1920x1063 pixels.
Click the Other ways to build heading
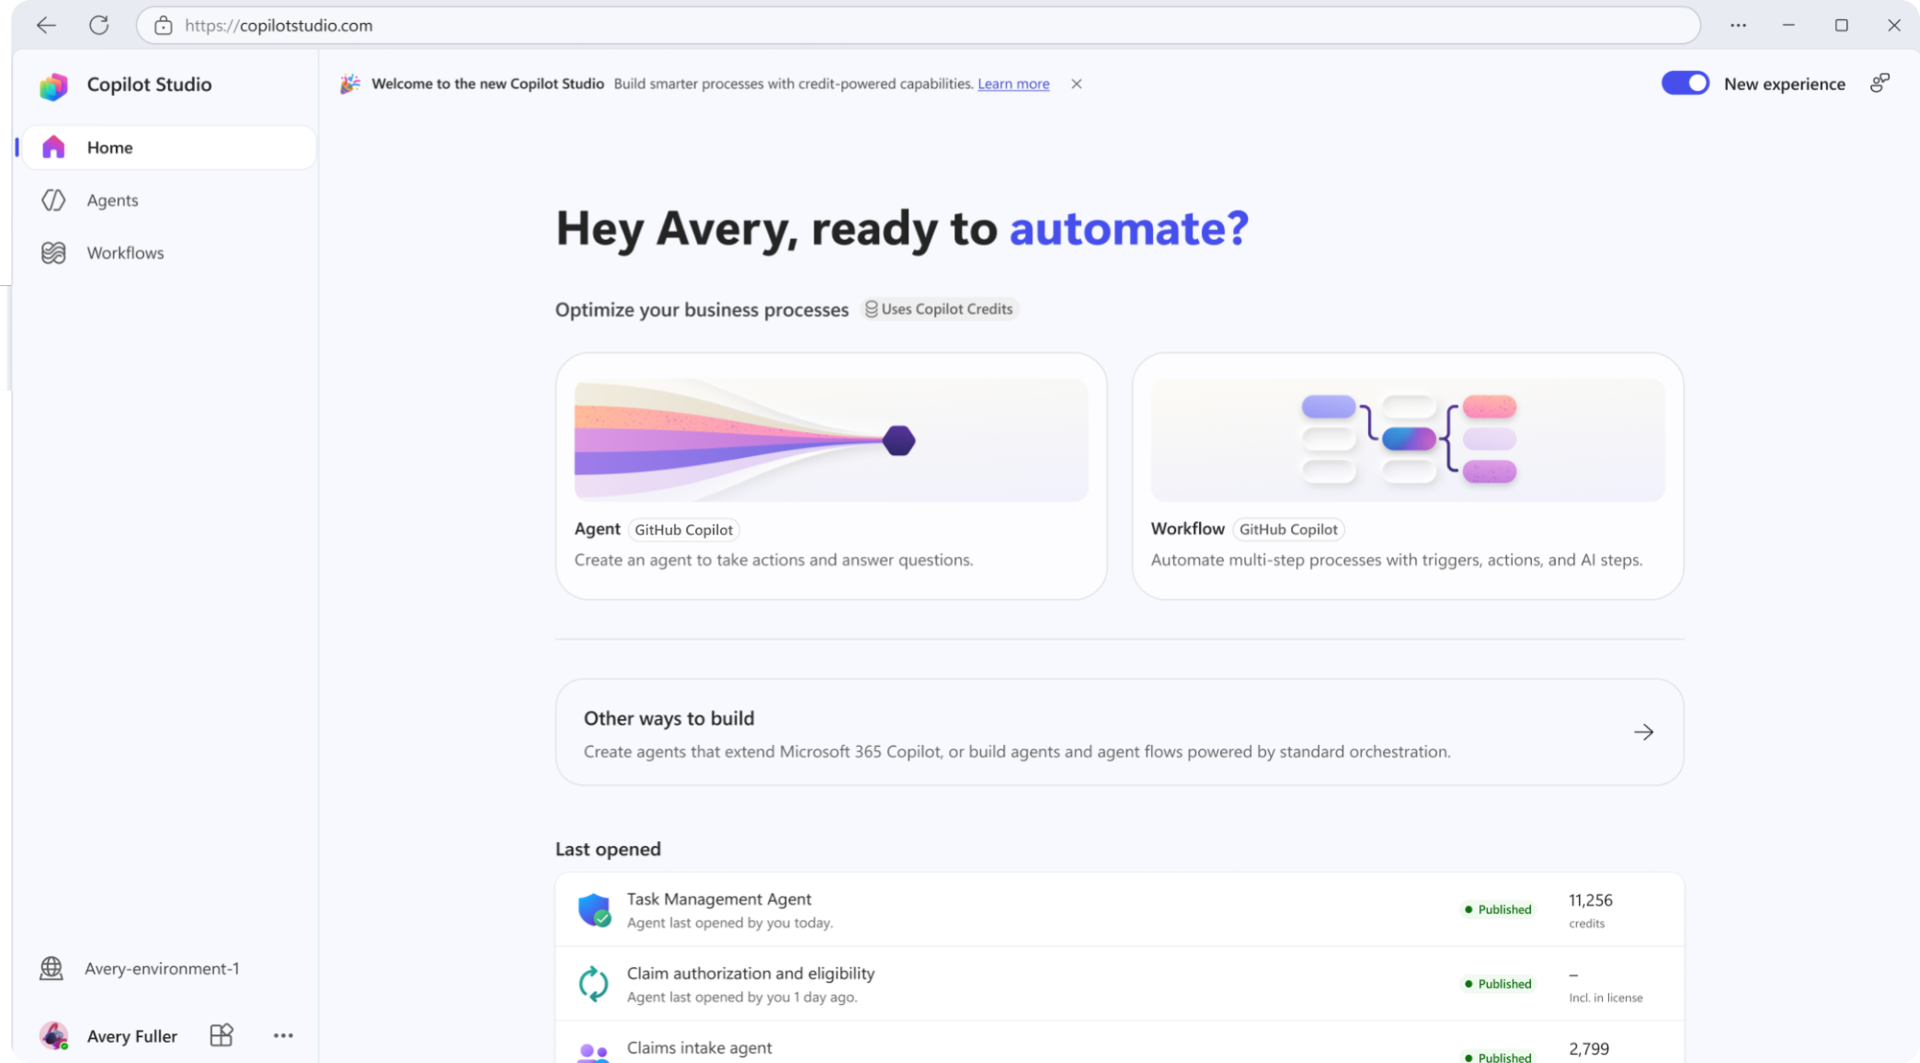coord(669,718)
